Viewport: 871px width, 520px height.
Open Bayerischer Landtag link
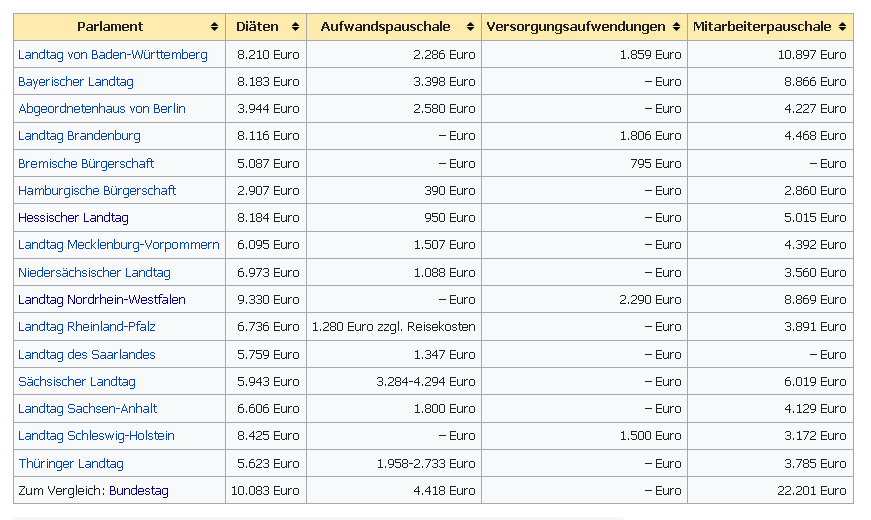[x=76, y=81]
